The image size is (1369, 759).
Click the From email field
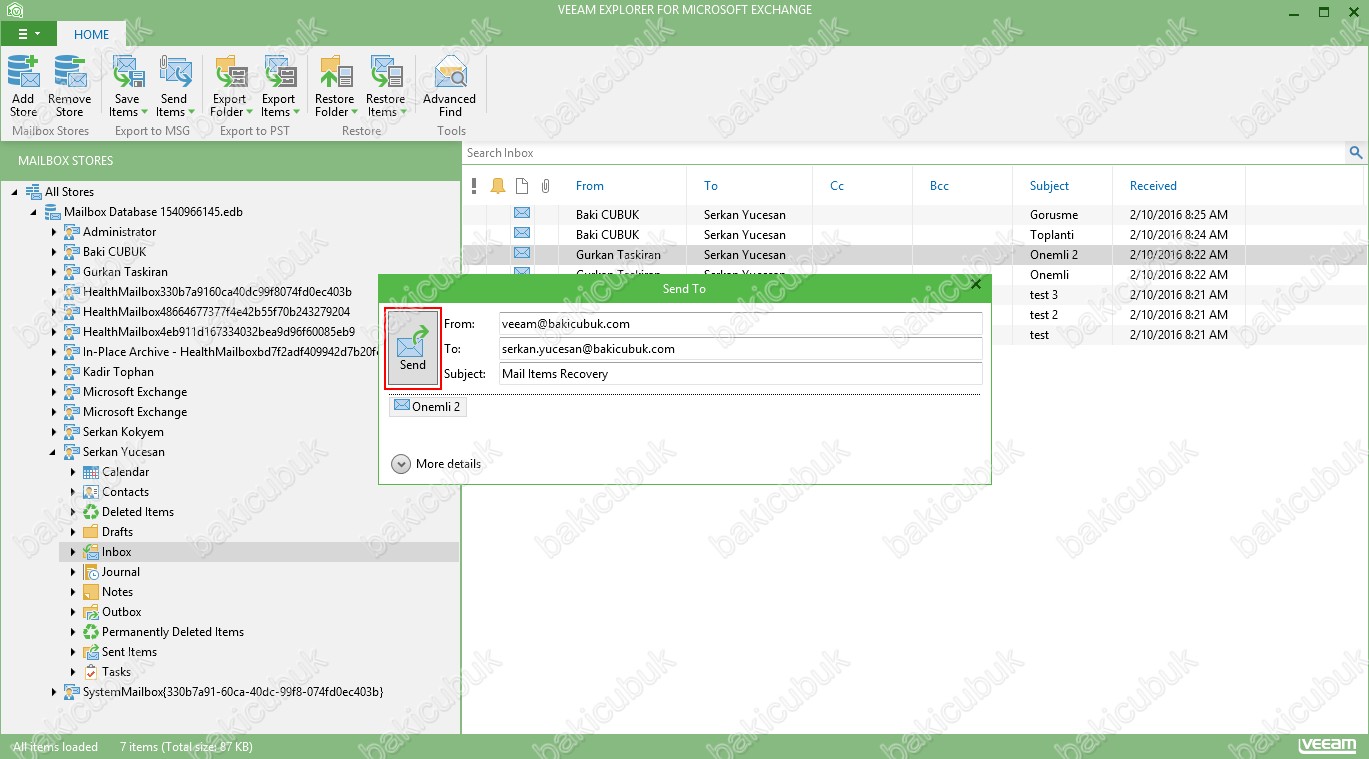pos(740,324)
